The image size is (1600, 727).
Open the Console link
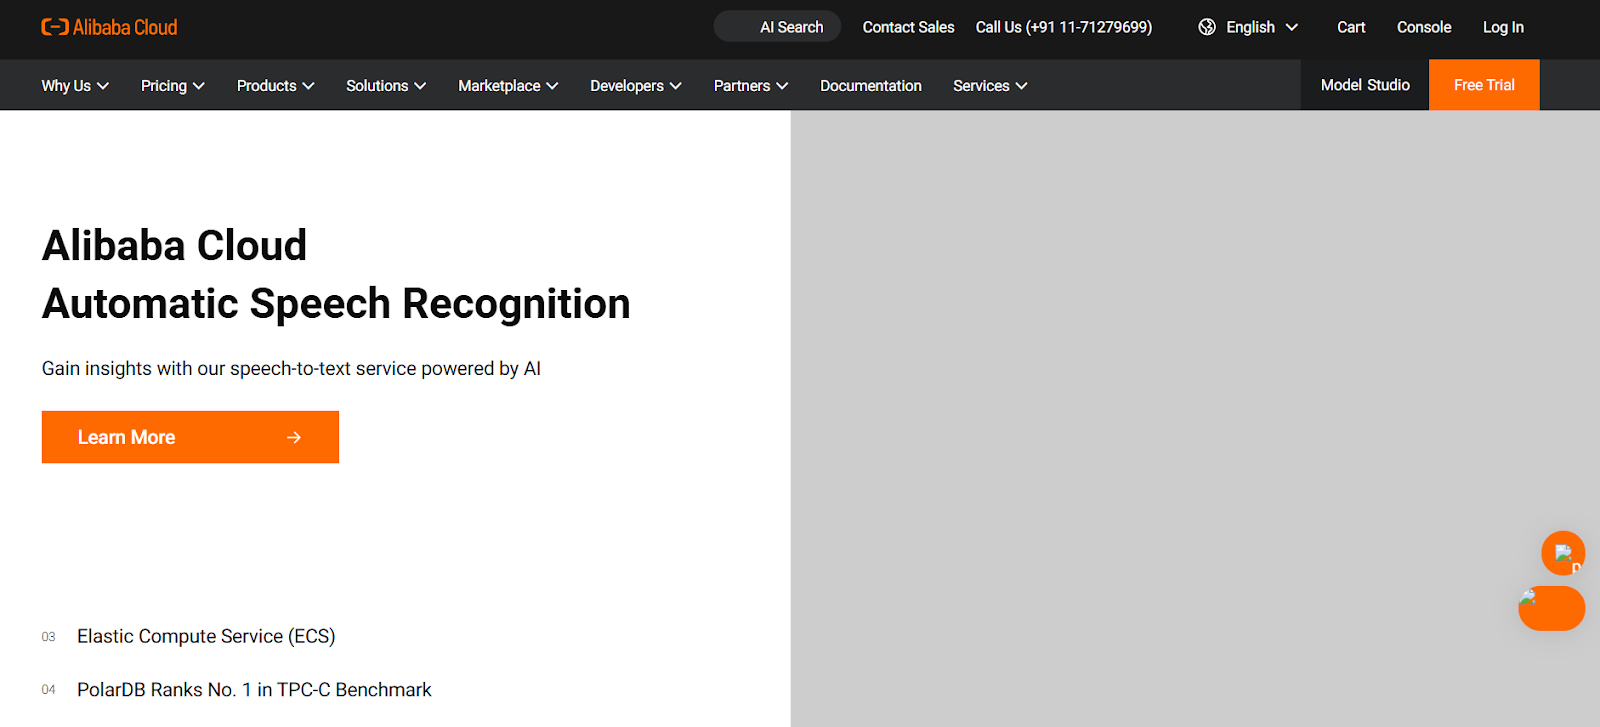coord(1424,27)
